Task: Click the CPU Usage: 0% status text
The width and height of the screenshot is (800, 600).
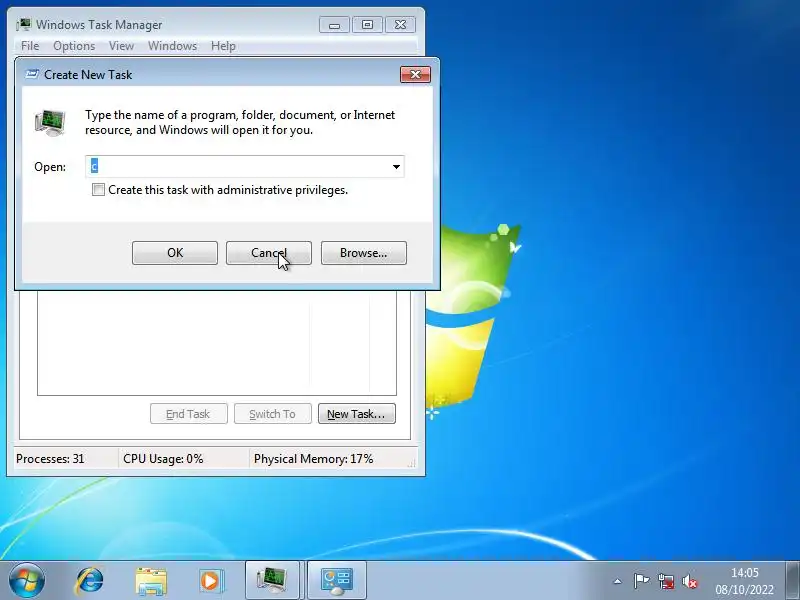Action: tap(163, 459)
